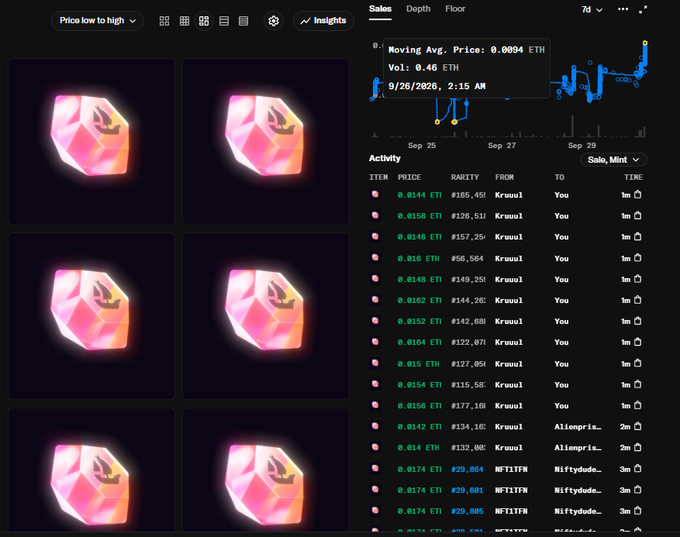Select the mosaic grid view icon
Viewport: 680px width, 537px height.
204,21
